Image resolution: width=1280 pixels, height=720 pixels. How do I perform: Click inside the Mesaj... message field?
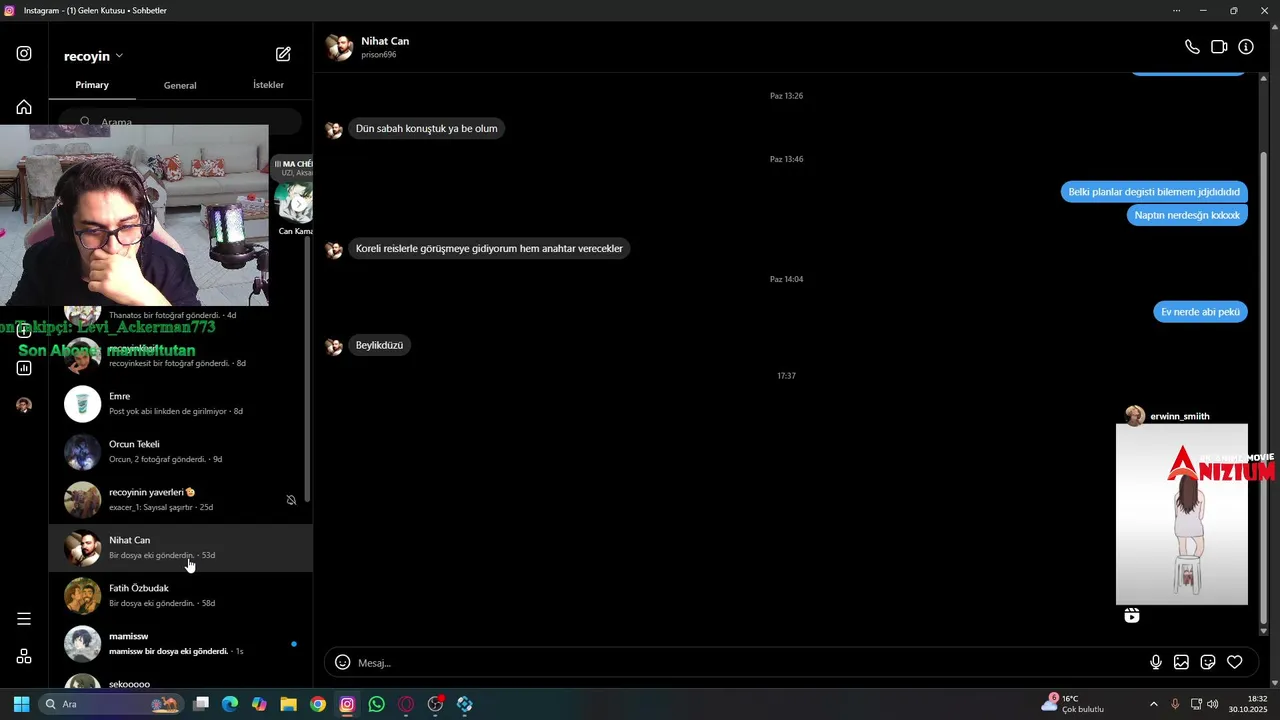tap(750, 662)
